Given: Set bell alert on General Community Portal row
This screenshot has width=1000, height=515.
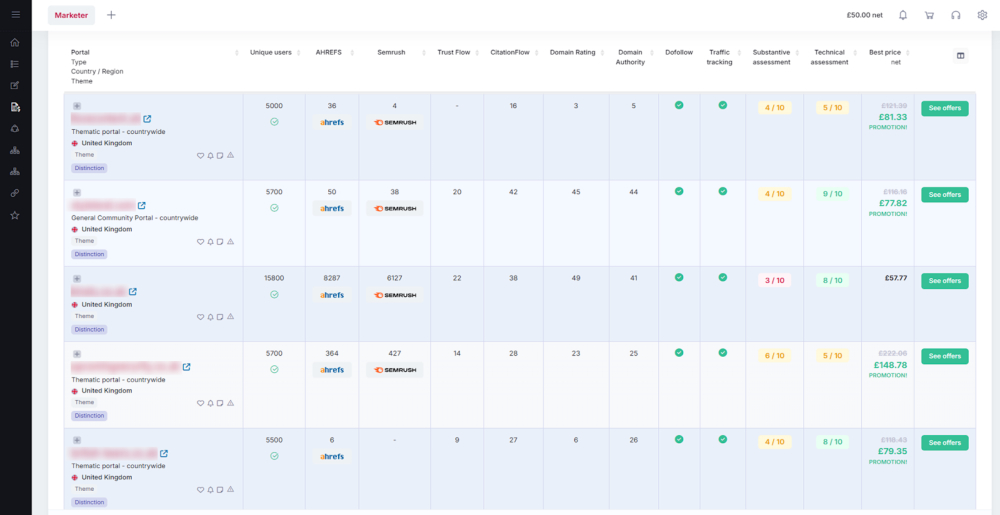Looking at the screenshot, I should pyautogui.click(x=210, y=242).
